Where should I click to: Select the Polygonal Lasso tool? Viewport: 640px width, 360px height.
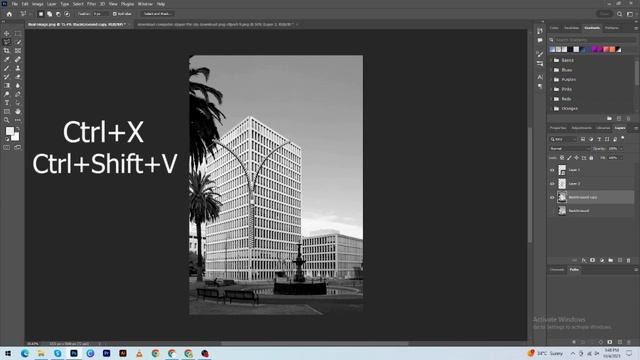pyautogui.click(x=7, y=42)
